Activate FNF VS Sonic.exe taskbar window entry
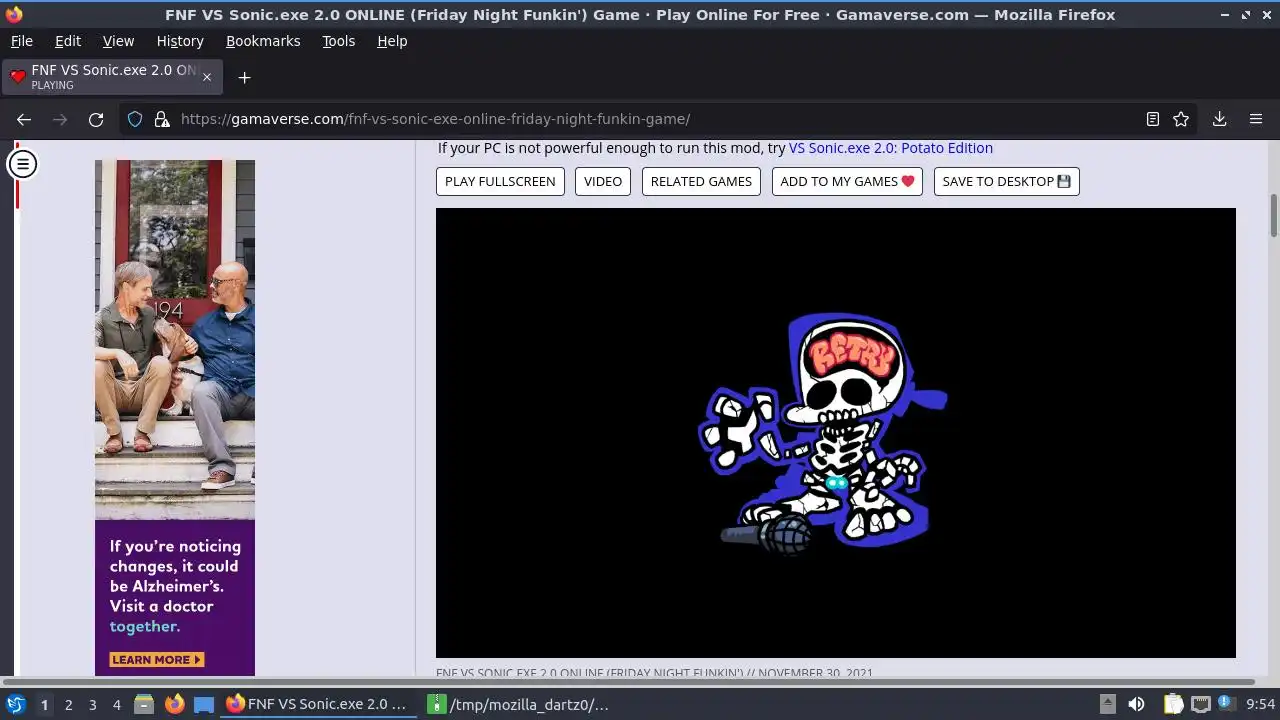The height and width of the screenshot is (720, 1280). click(x=317, y=704)
